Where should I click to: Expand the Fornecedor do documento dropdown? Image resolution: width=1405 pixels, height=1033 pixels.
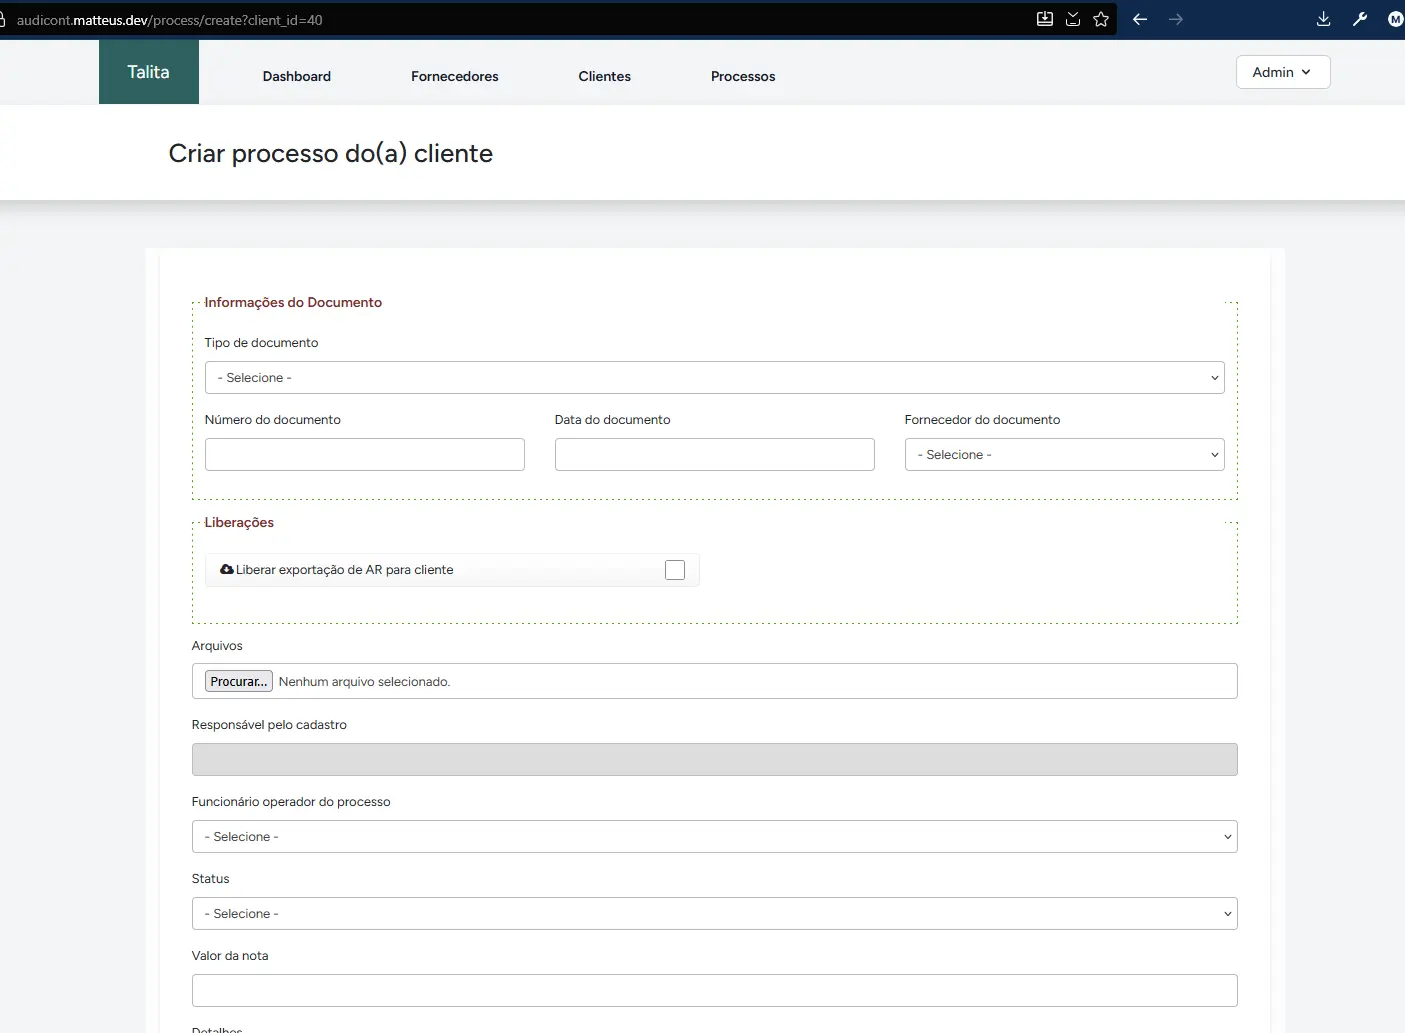[1064, 455]
